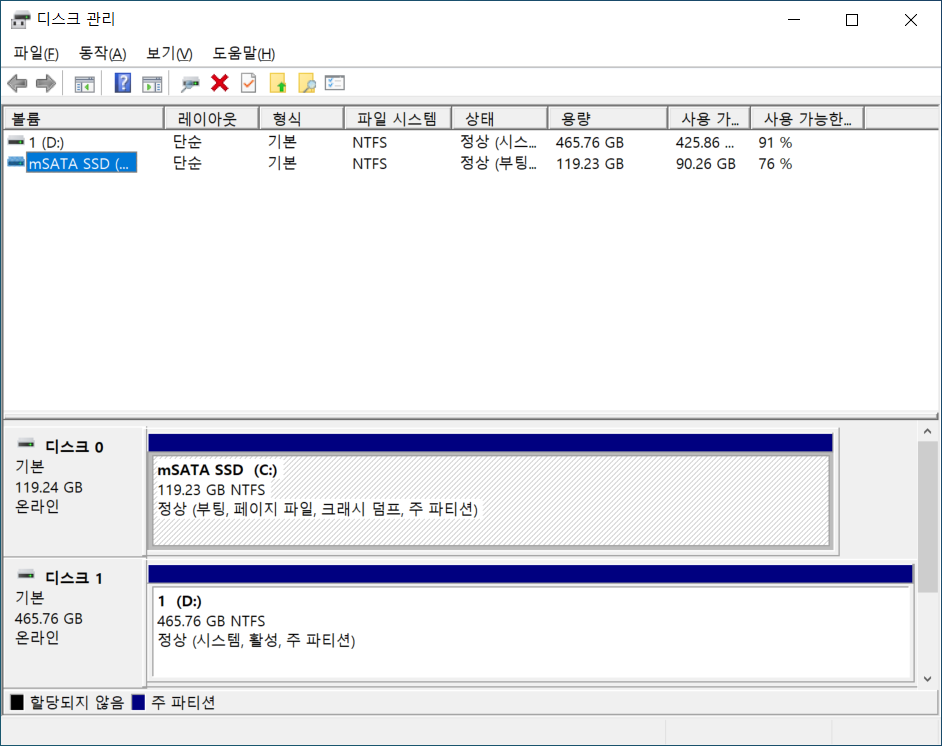
Task: Click the properties checkmark sheet icon
Action: click(249, 83)
